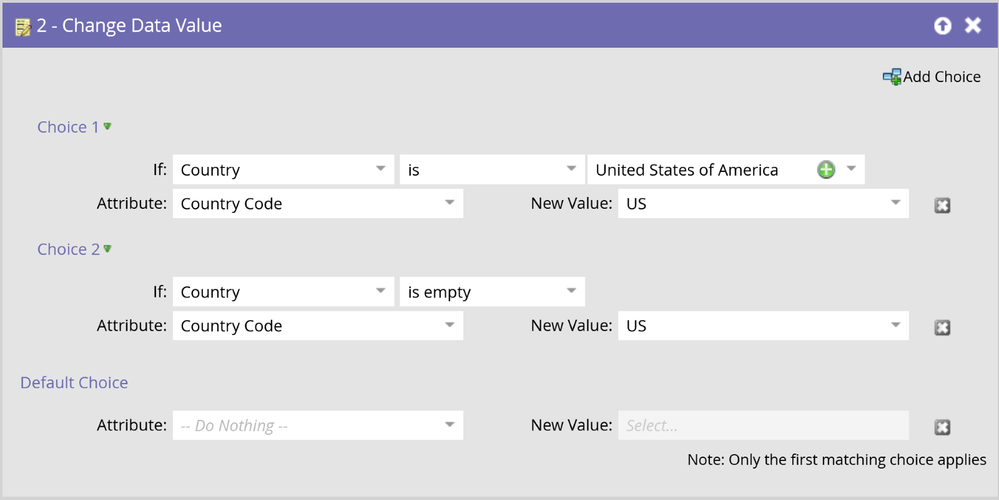Expand the Choice 2 green arrow menu
Image resolution: width=999 pixels, height=500 pixels.
click(107, 249)
